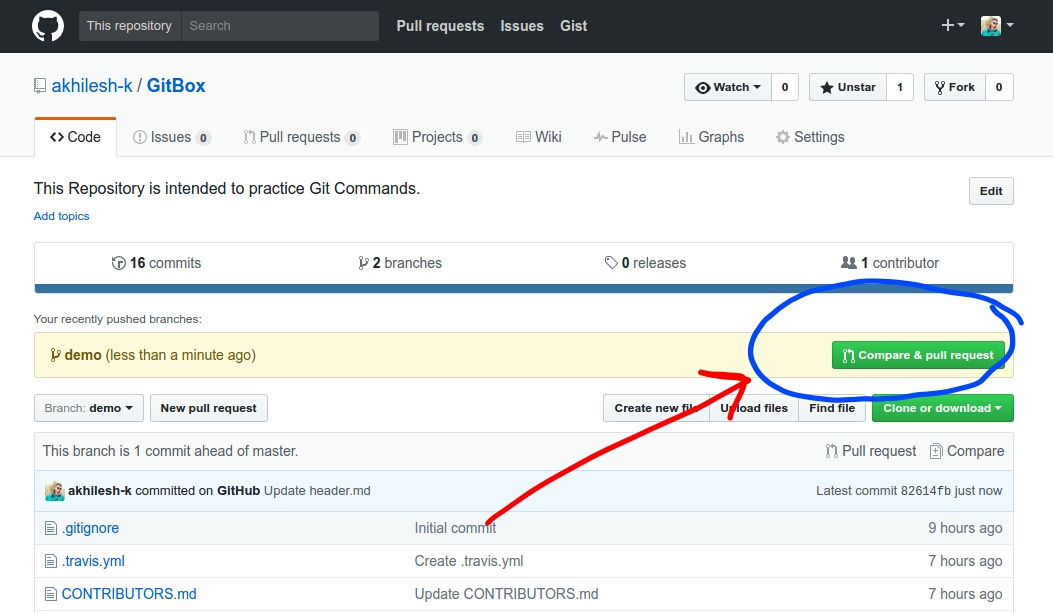The width and height of the screenshot is (1053, 613).
Task: Click the Pull request link in branch info bar
Action: click(870, 451)
